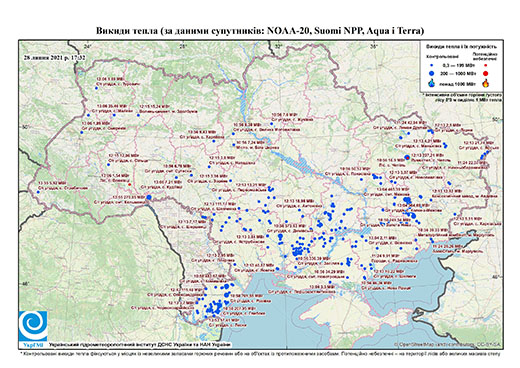The height and width of the screenshot is (368, 520).
Task: Click the large red circle in legend
Action: pos(485,73)
